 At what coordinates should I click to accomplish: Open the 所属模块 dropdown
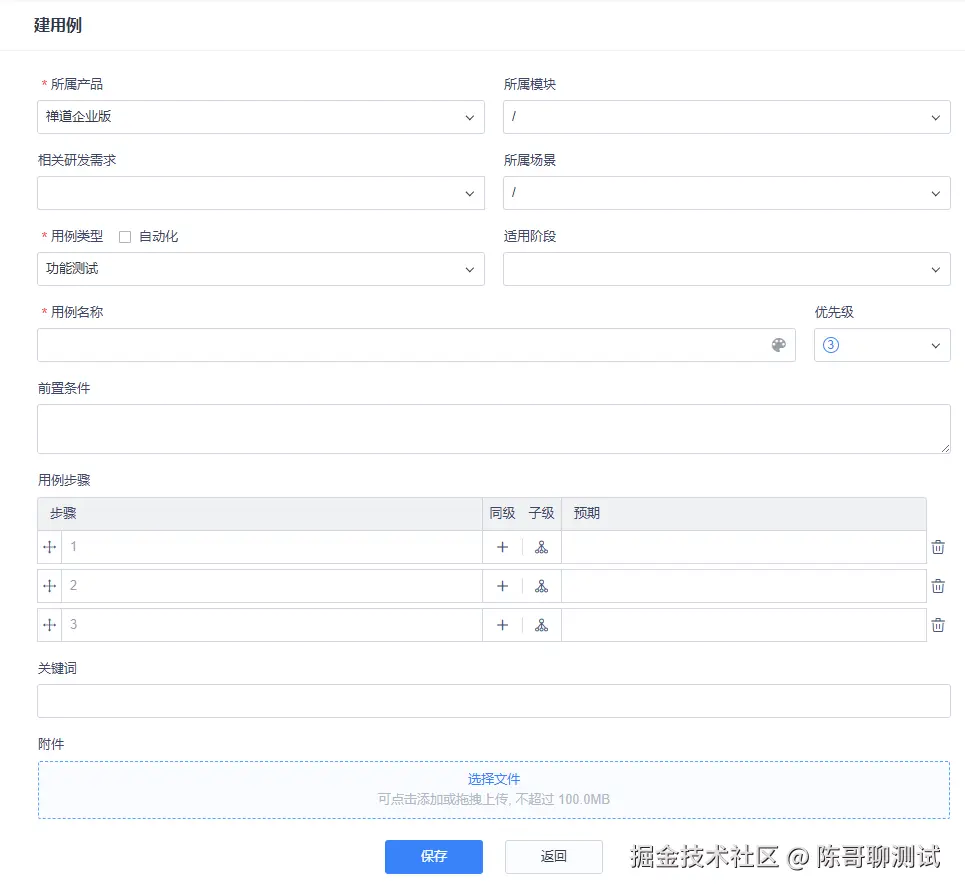click(935, 117)
